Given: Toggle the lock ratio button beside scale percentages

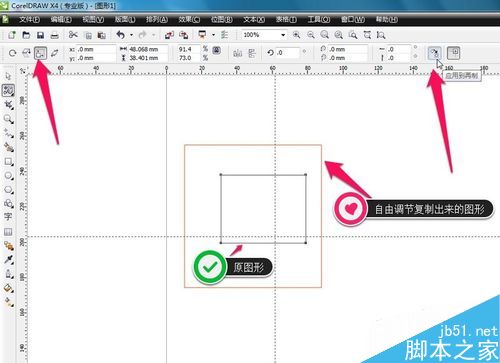Looking at the screenshot, I should click(x=217, y=51).
